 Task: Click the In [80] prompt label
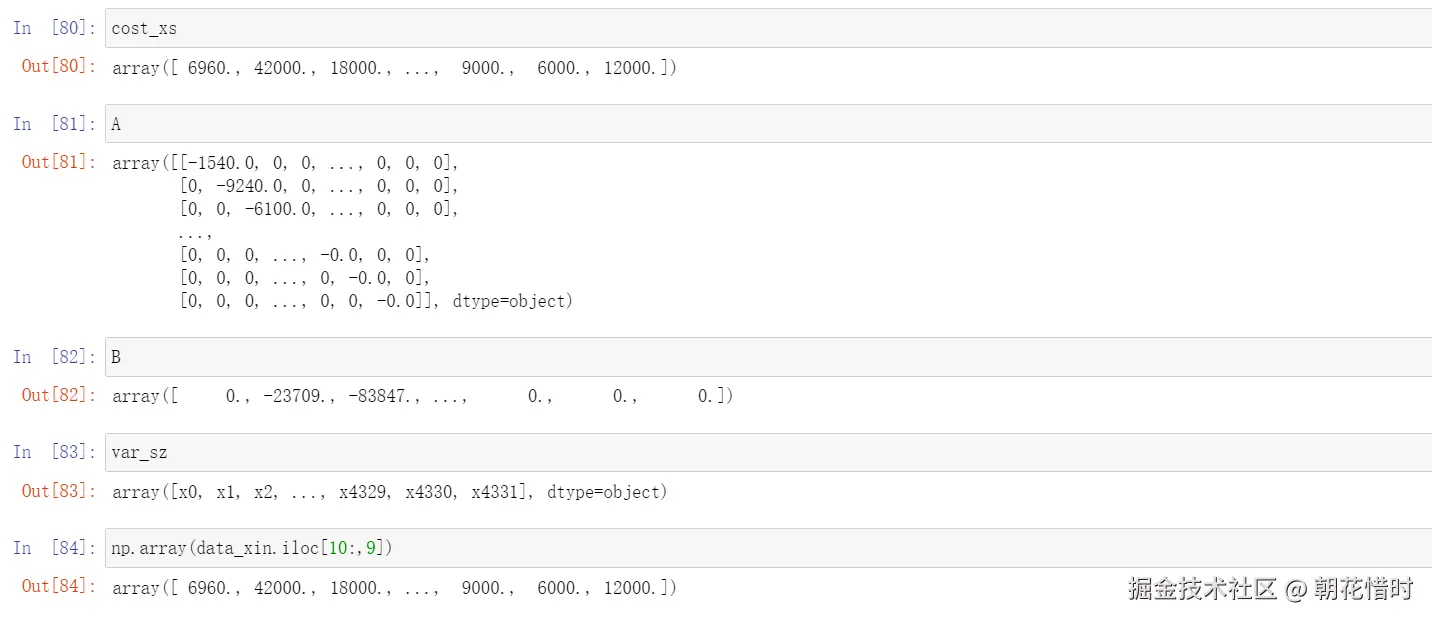[x=54, y=28]
